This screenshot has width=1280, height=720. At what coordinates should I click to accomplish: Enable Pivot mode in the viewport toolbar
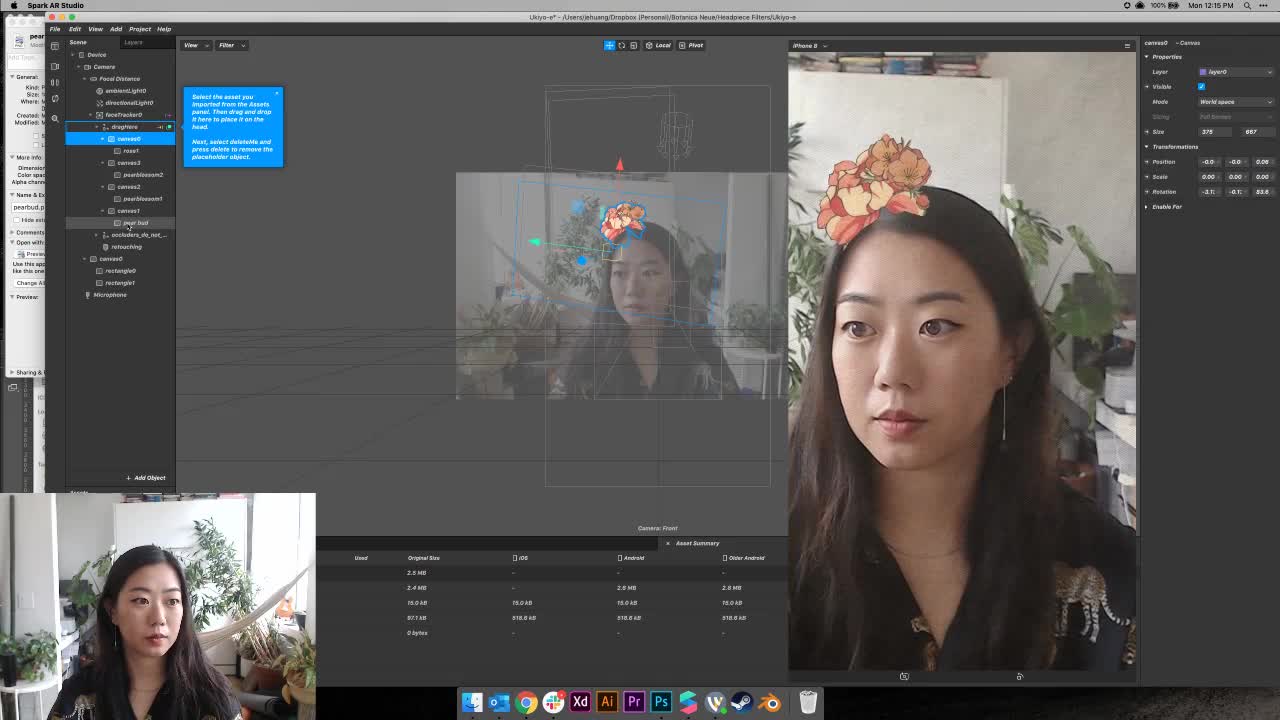coord(692,45)
